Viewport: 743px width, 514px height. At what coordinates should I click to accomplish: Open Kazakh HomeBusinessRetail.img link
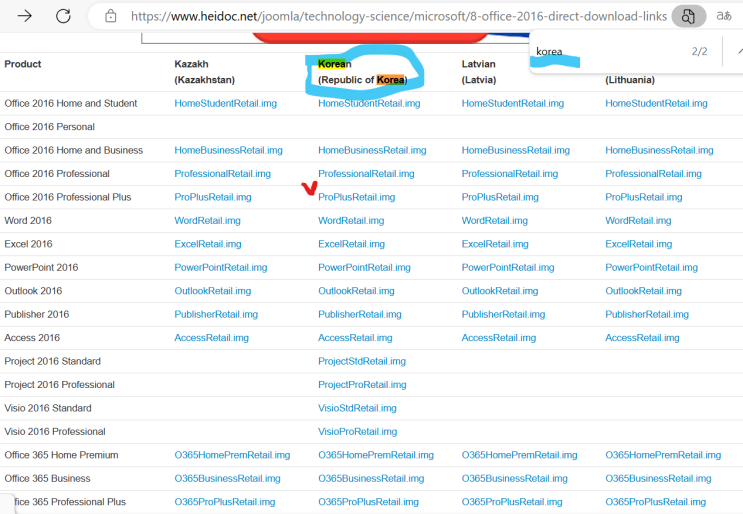tap(228, 150)
